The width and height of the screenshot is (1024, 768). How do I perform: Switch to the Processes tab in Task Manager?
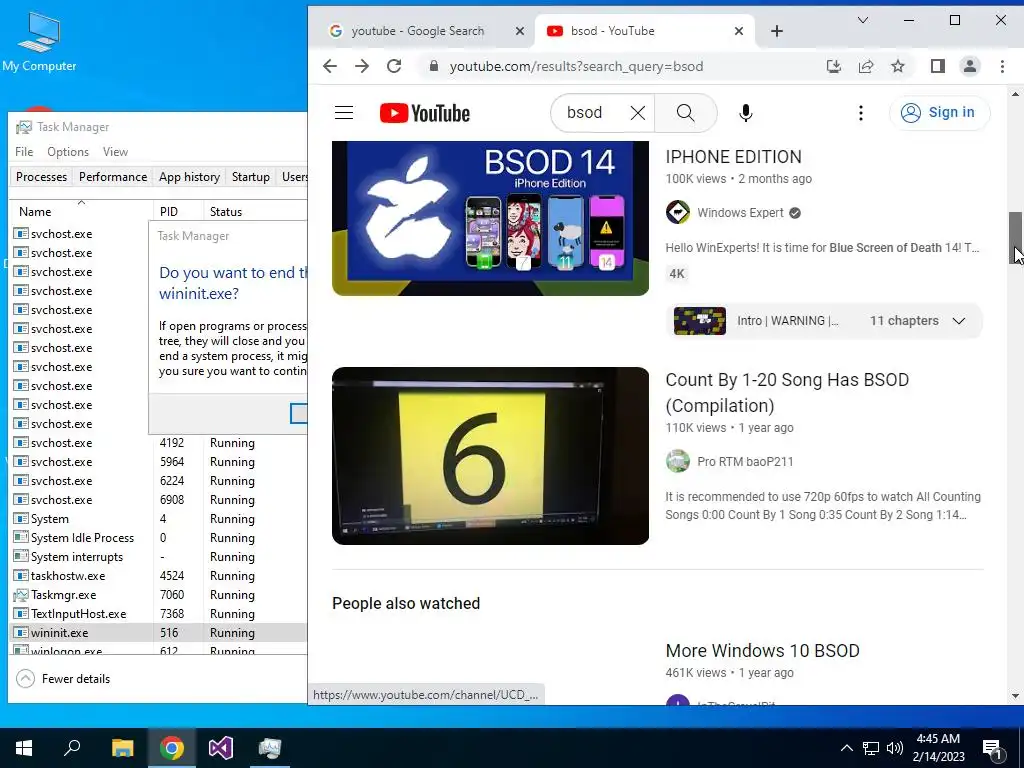41,177
